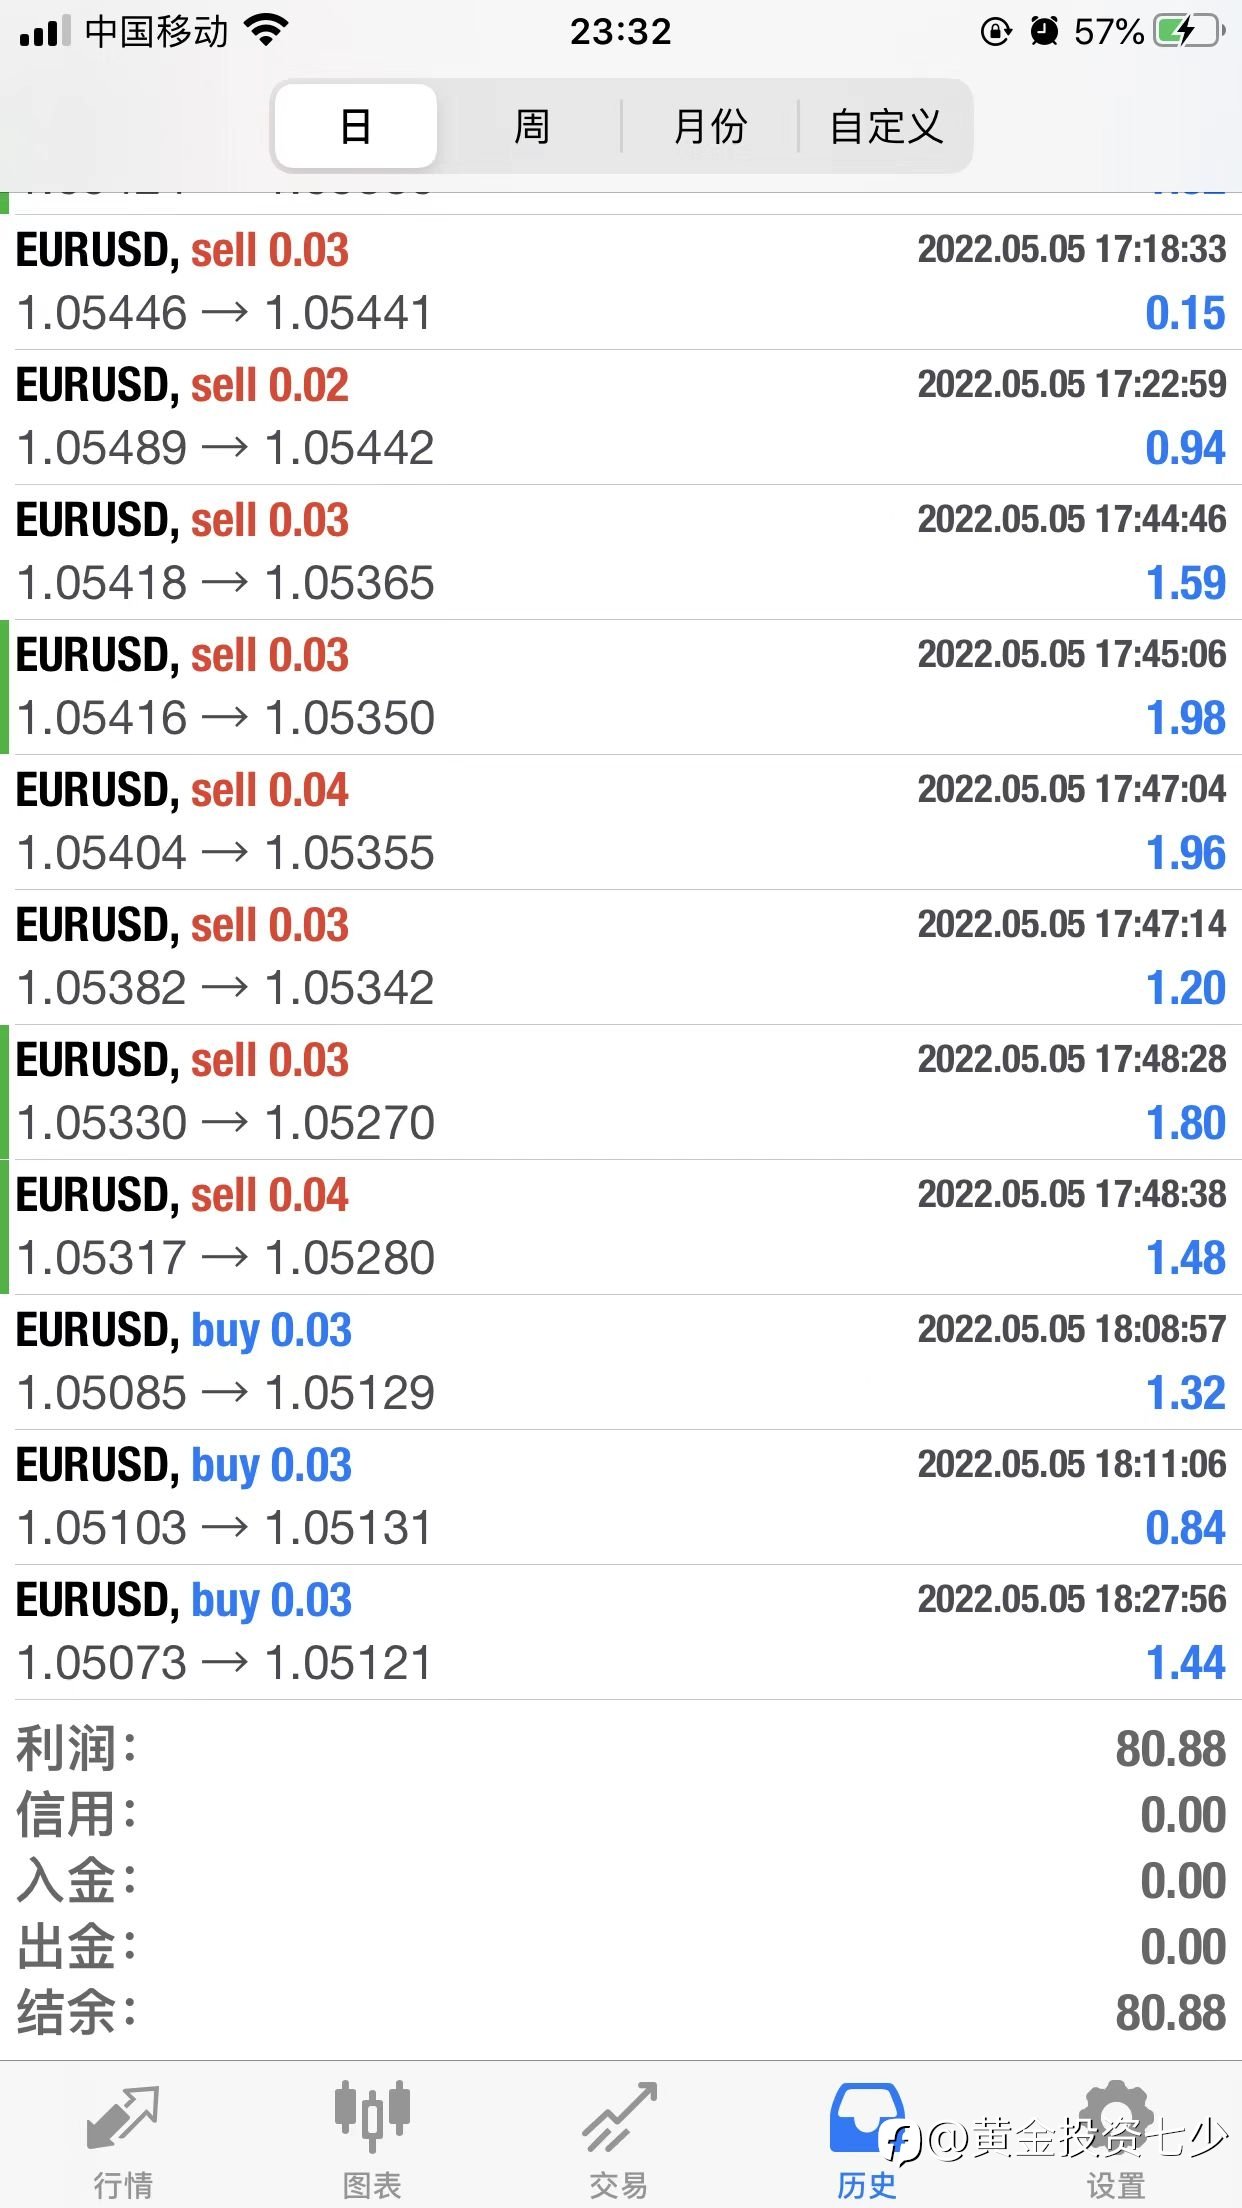Open the sell 0.02 trade with profit 0.94

pyautogui.click(x=621, y=417)
